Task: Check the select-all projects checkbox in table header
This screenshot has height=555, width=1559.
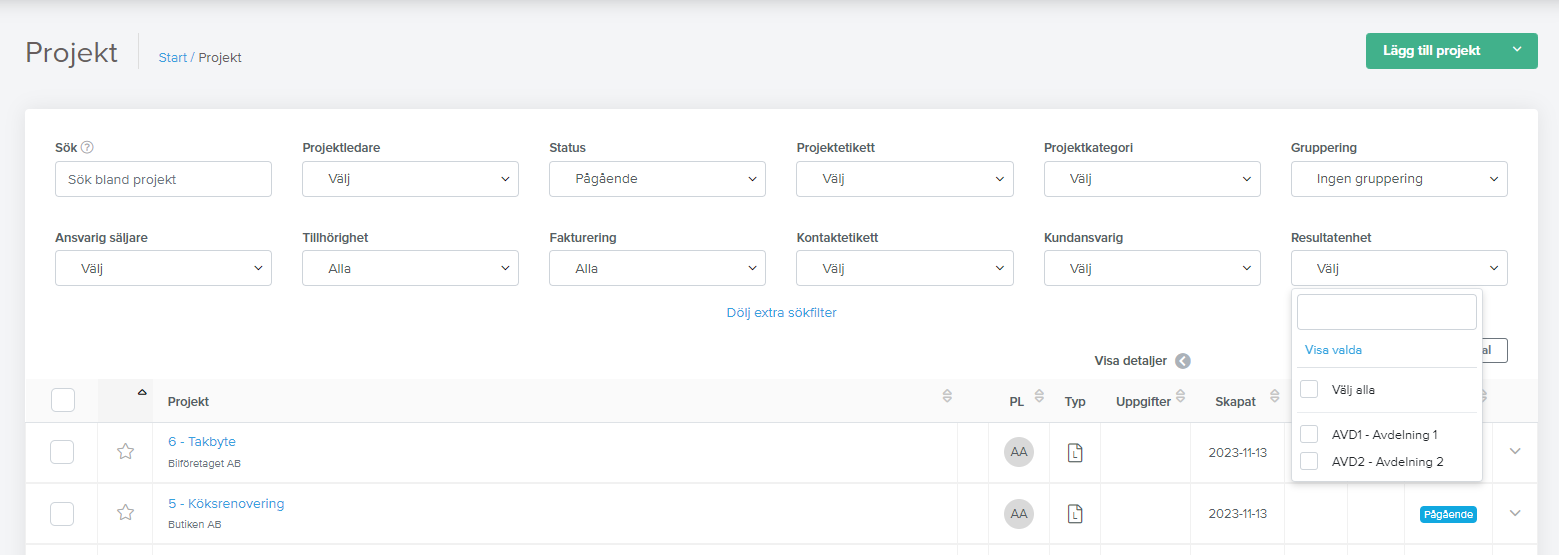Action: point(63,400)
